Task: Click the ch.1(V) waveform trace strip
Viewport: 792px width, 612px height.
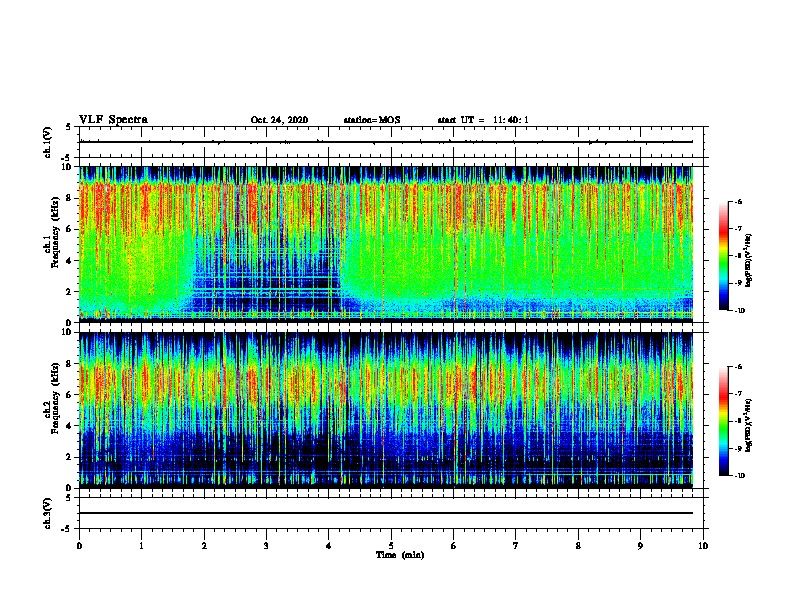Action: pyautogui.click(x=386, y=142)
